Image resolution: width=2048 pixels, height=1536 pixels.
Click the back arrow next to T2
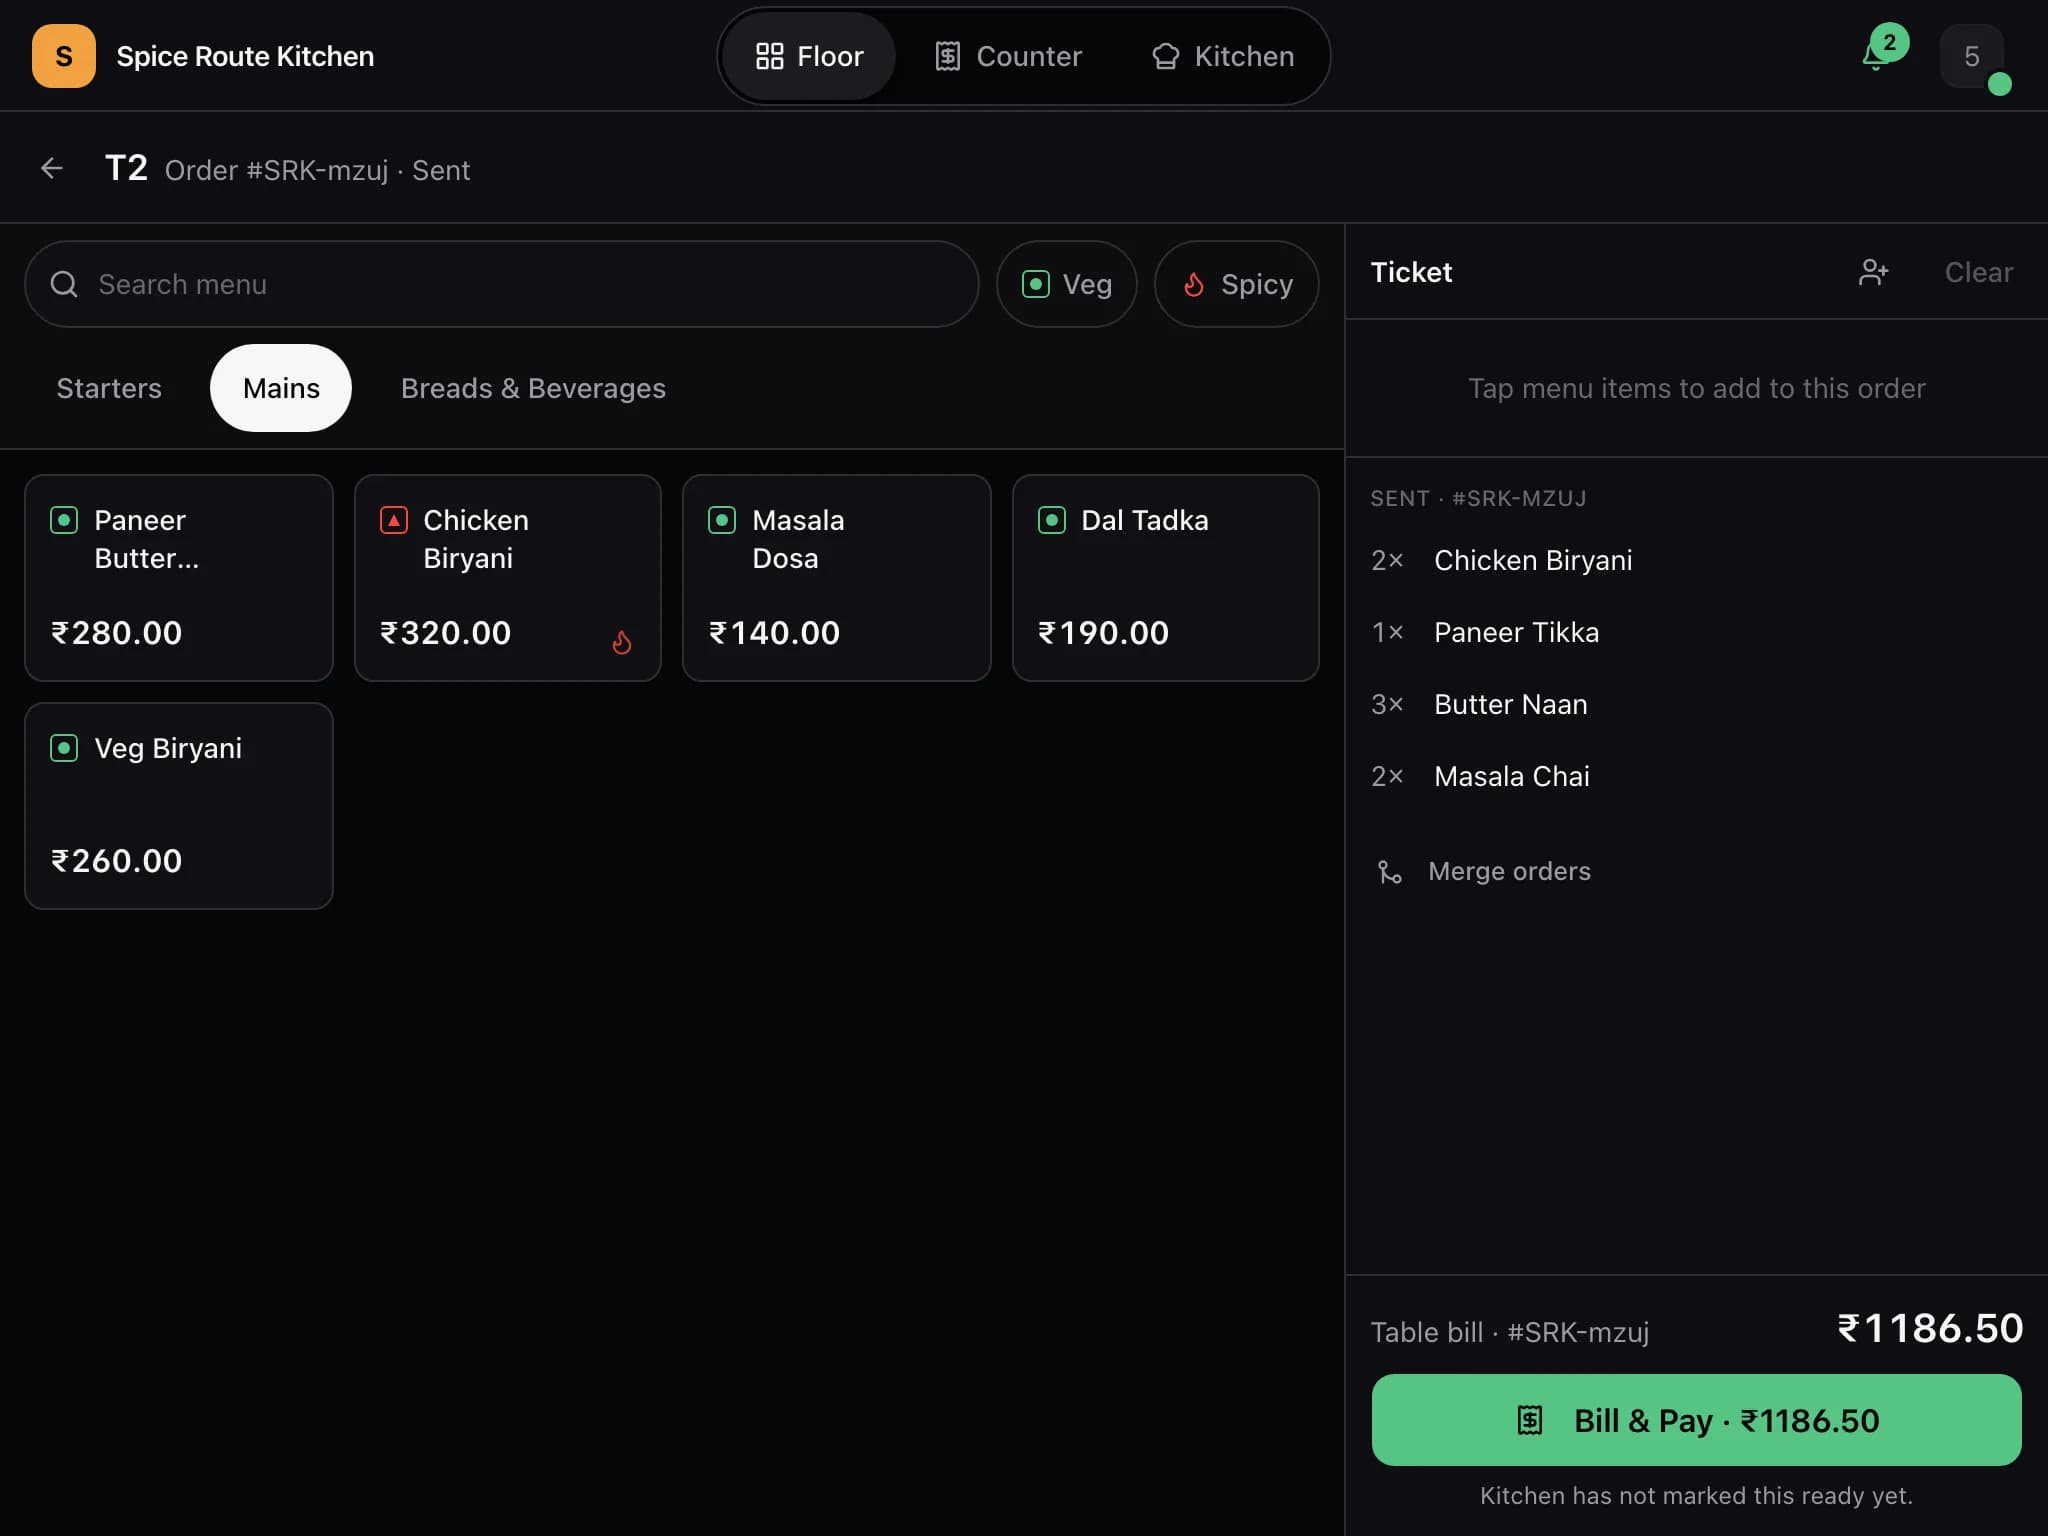pyautogui.click(x=52, y=168)
